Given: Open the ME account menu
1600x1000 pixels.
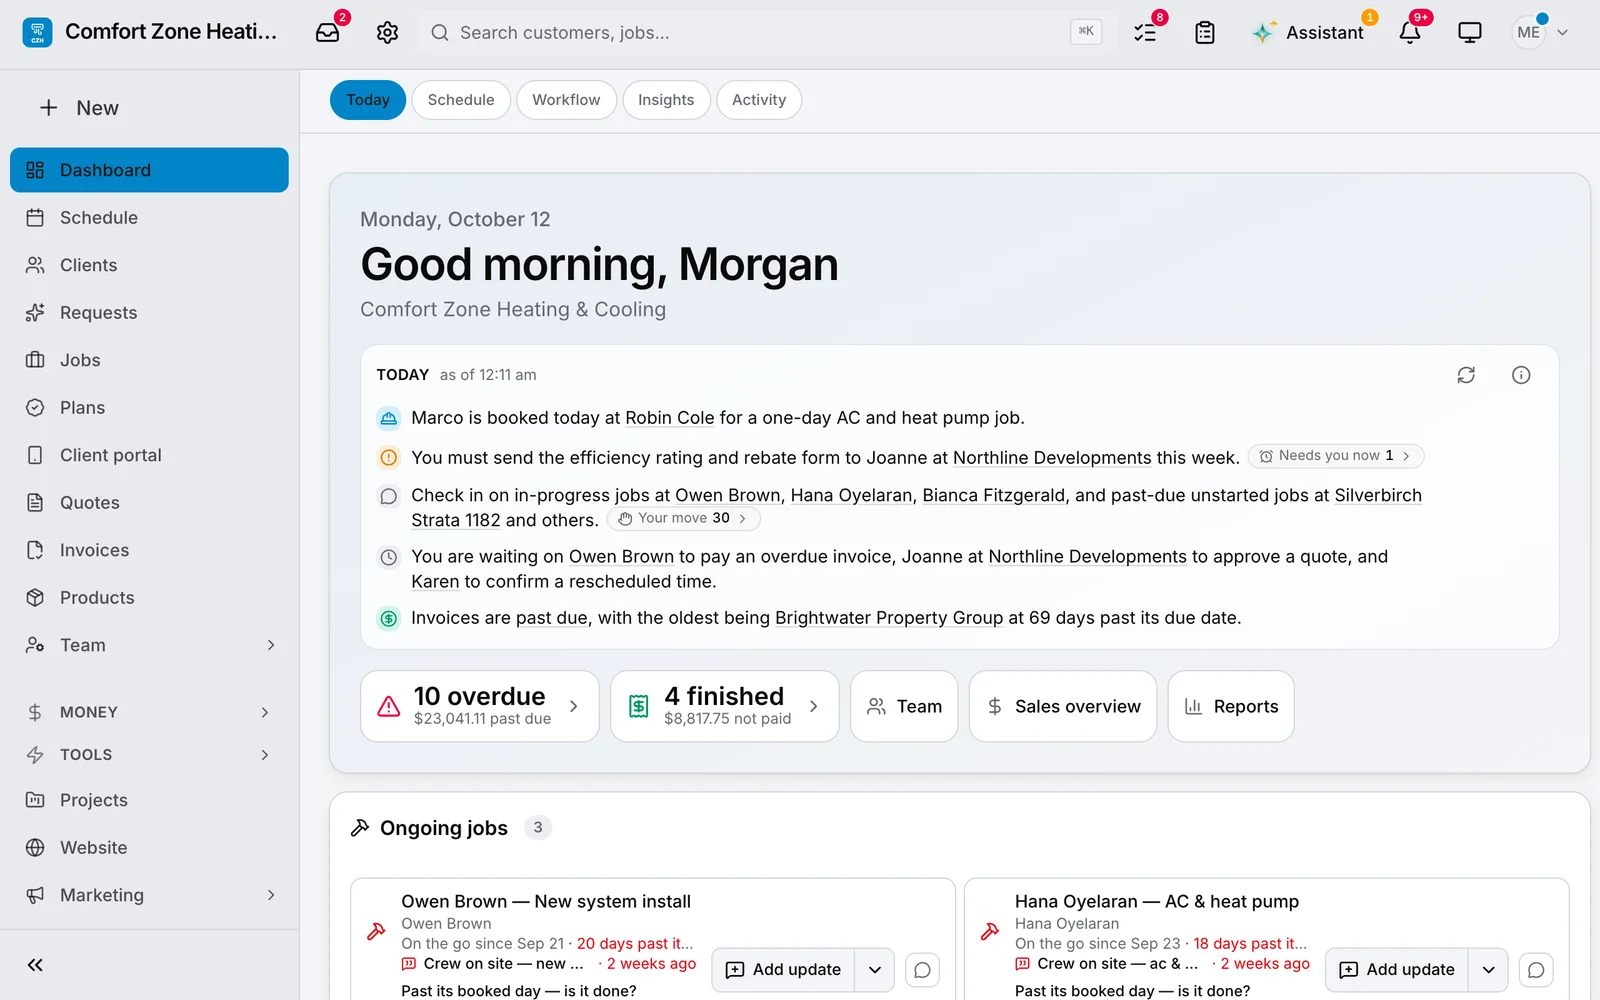Looking at the screenshot, I should [x=1540, y=32].
